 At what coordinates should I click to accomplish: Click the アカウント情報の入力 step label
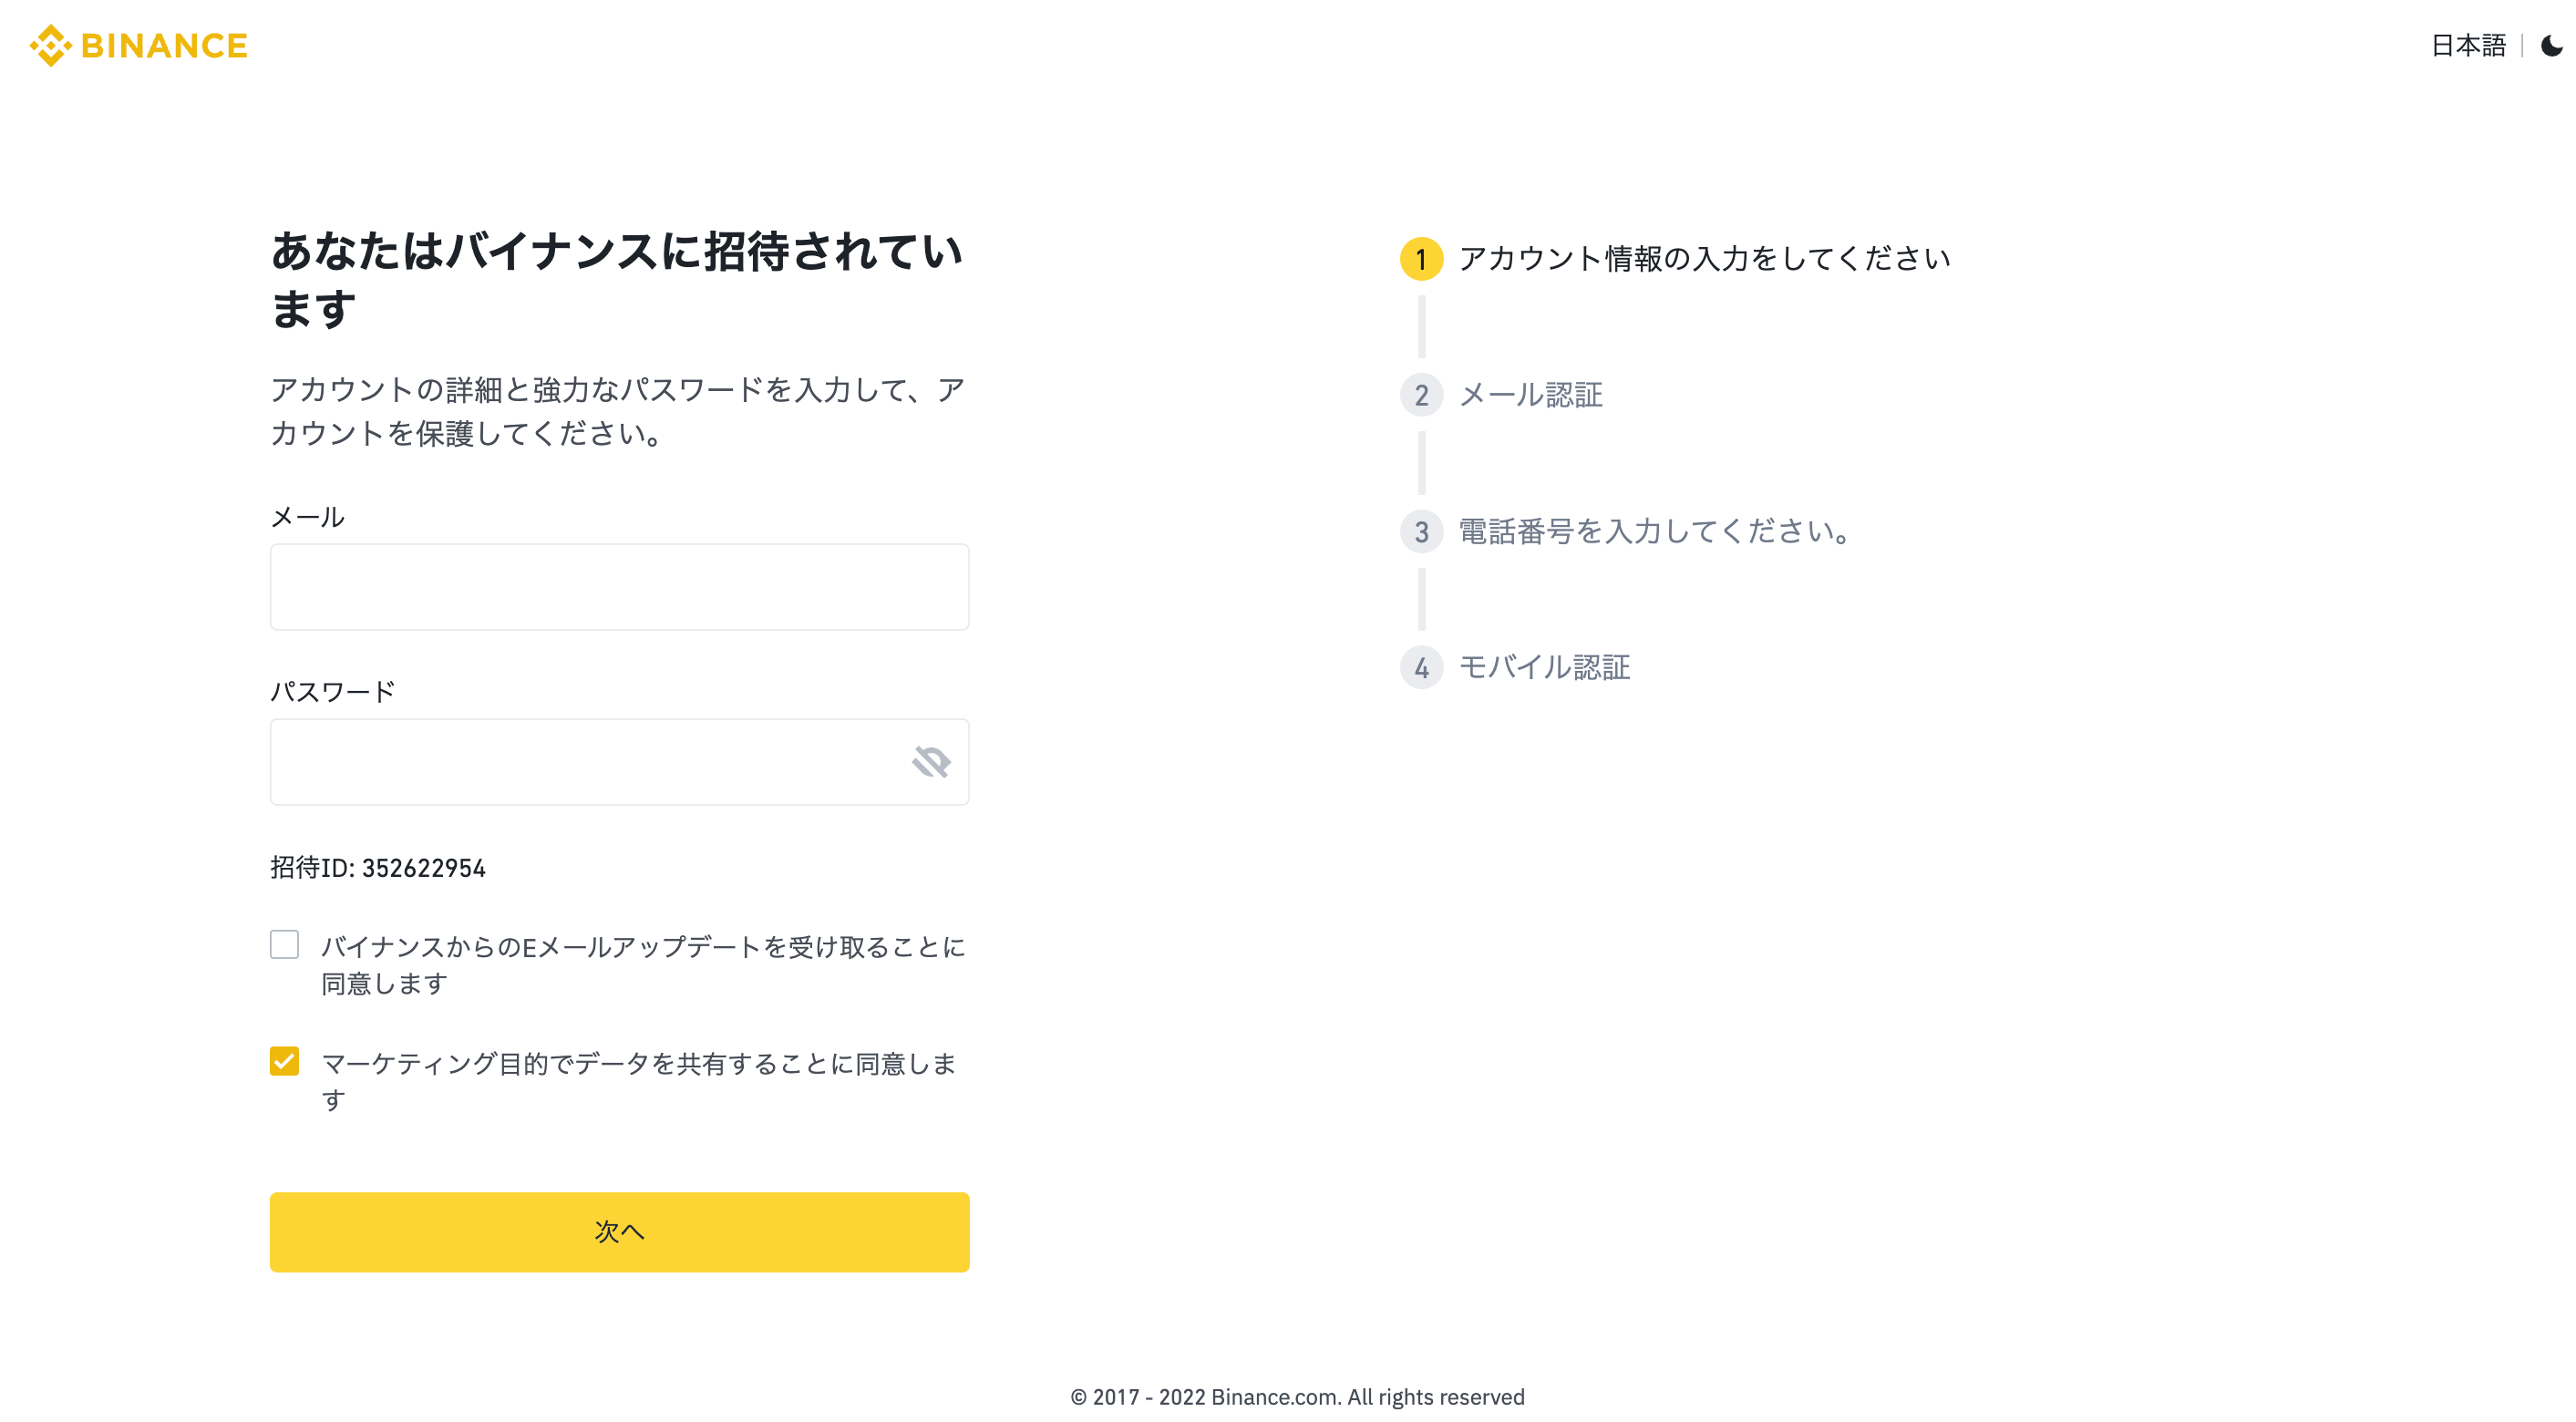click(1704, 258)
